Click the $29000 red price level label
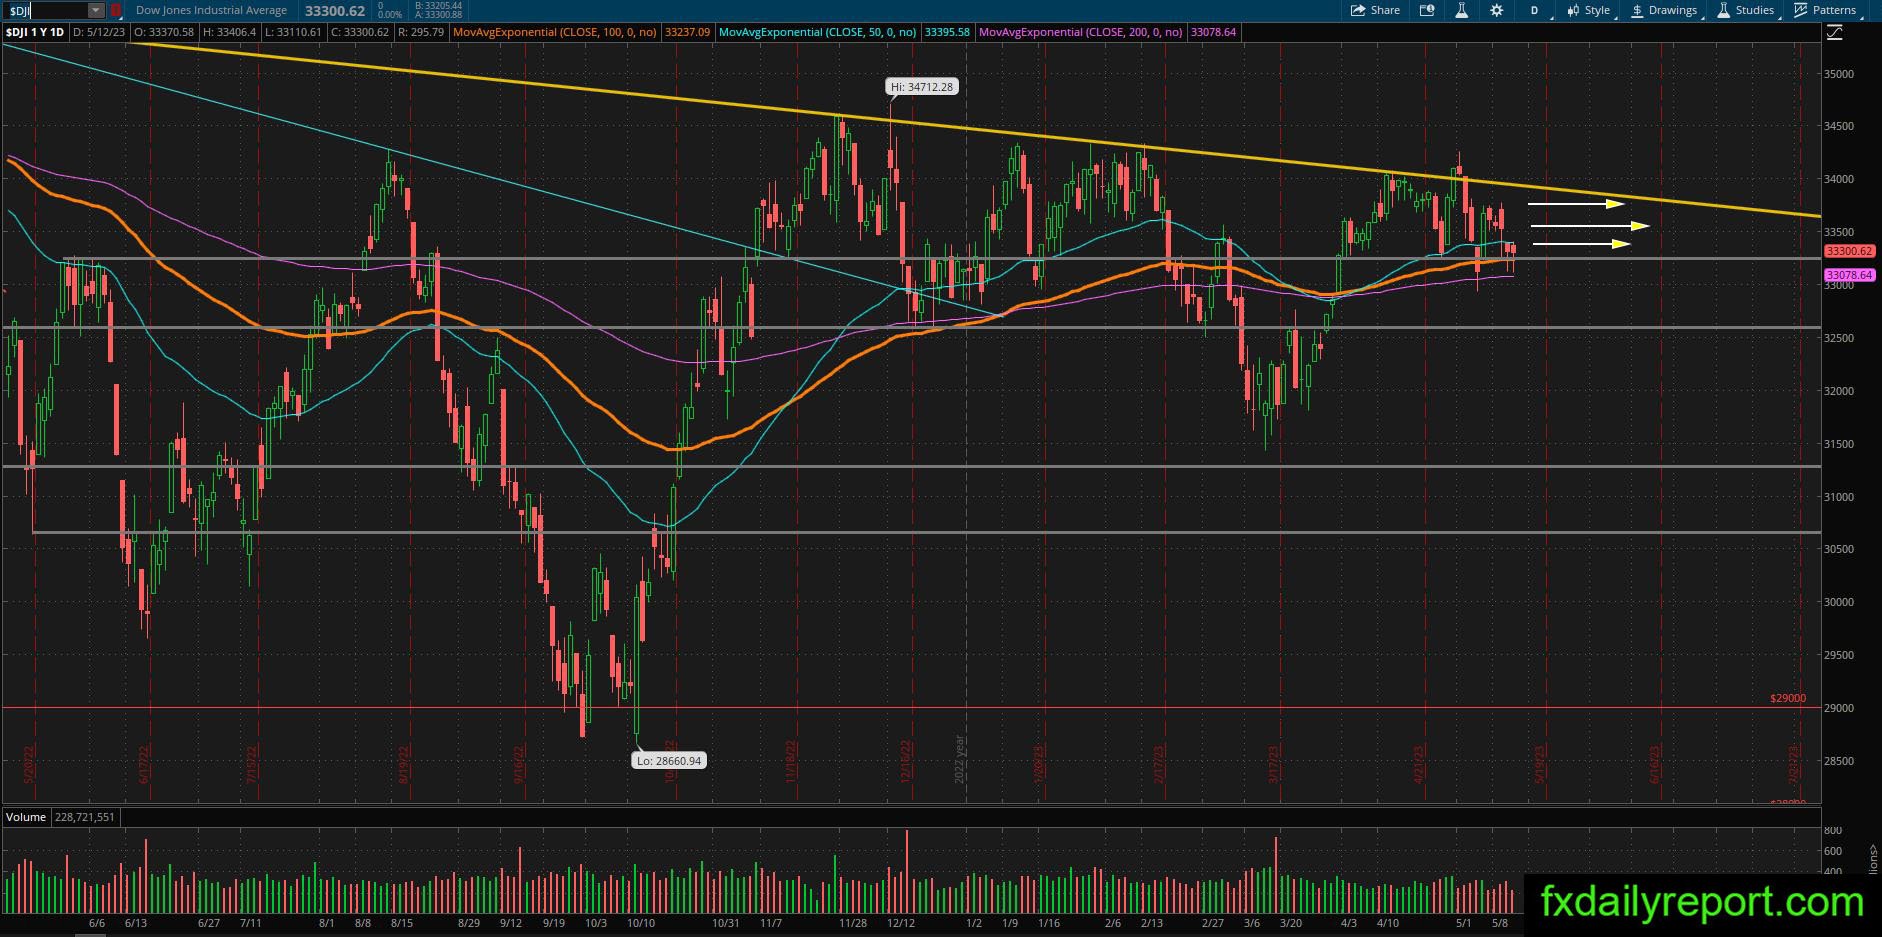The width and height of the screenshot is (1882, 937). tap(1788, 698)
